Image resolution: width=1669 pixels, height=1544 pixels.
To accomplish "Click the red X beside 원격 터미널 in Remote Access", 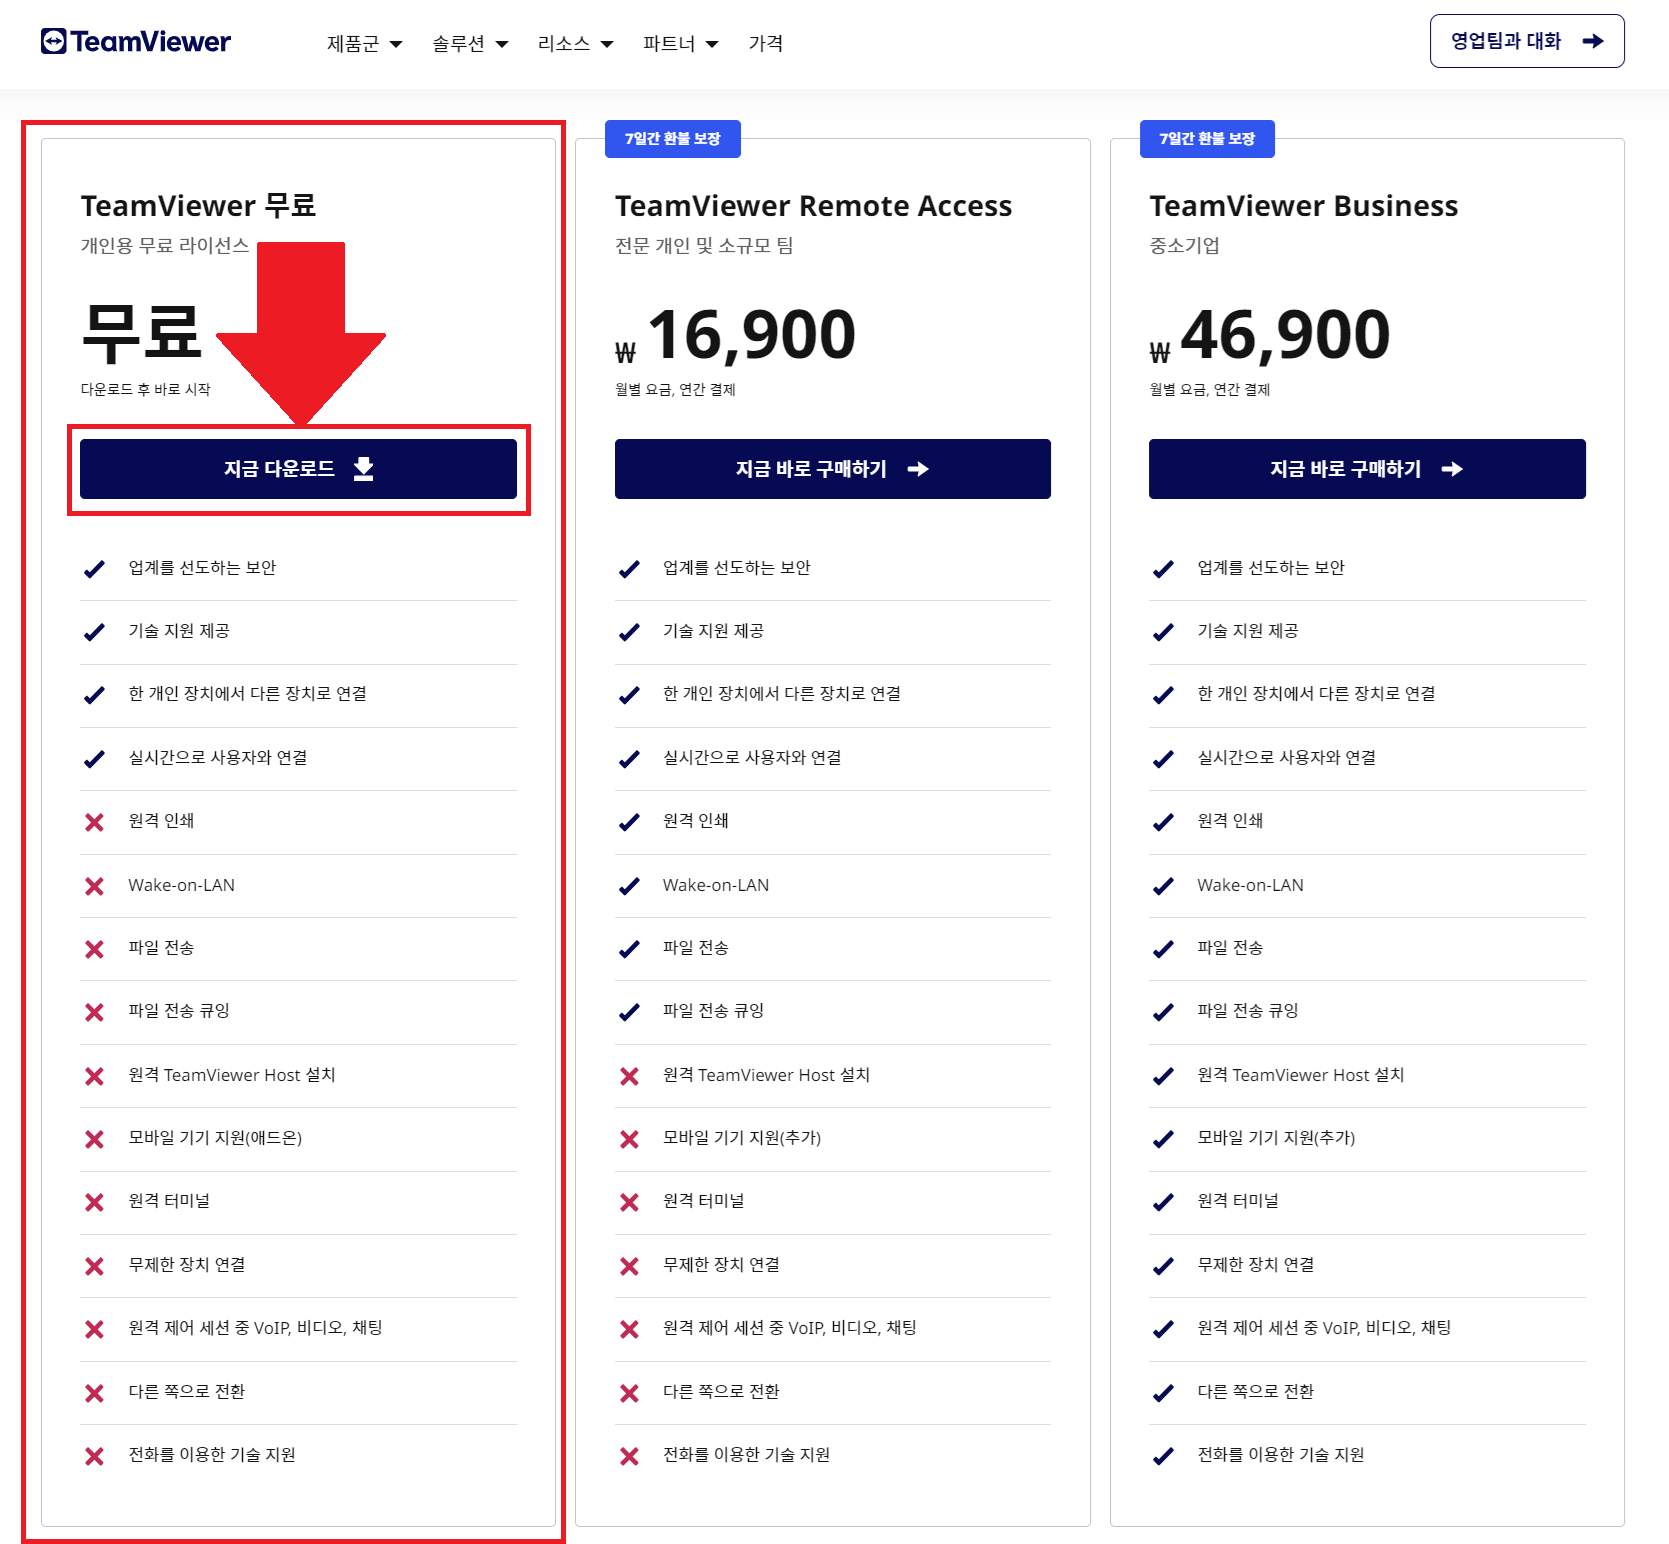I will point(629,1202).
